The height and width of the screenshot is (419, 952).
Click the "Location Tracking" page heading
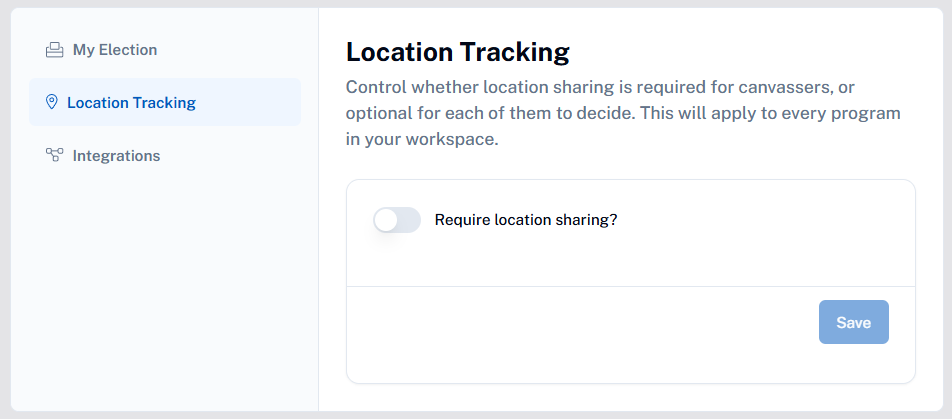[458, 52]
